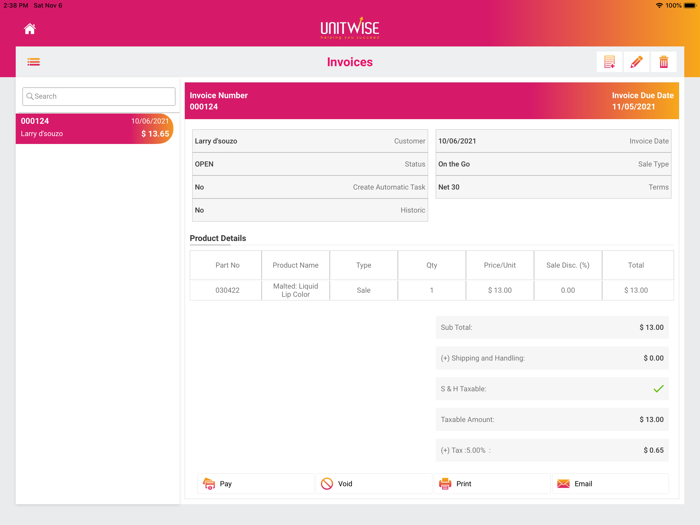Screen dimensions: 700x525
Task: Select invoice 000124 in the list
Action: click(94, 129)
